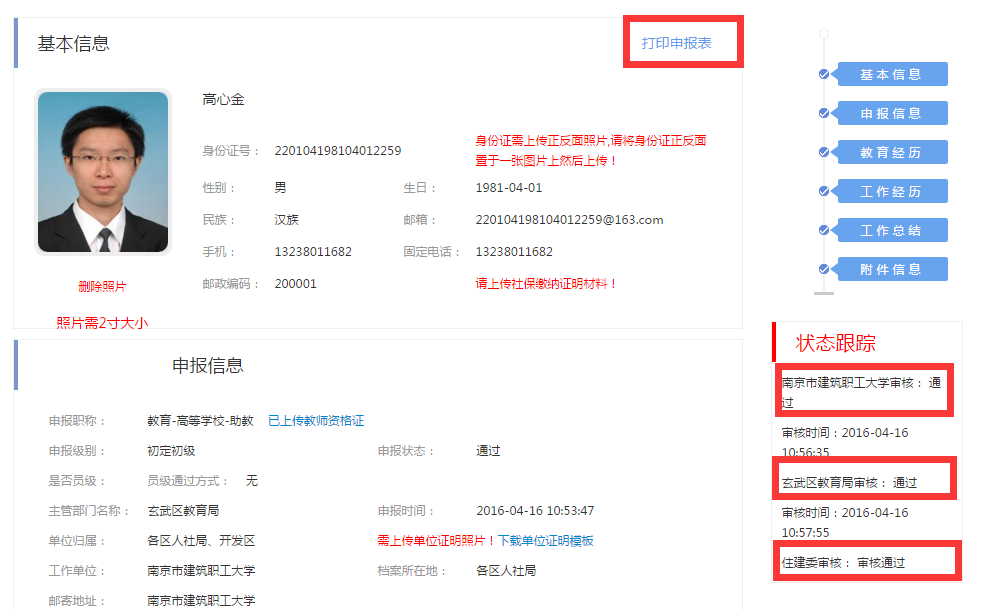Click the checkmark icon beside 附件信息

tap(824, 269)
